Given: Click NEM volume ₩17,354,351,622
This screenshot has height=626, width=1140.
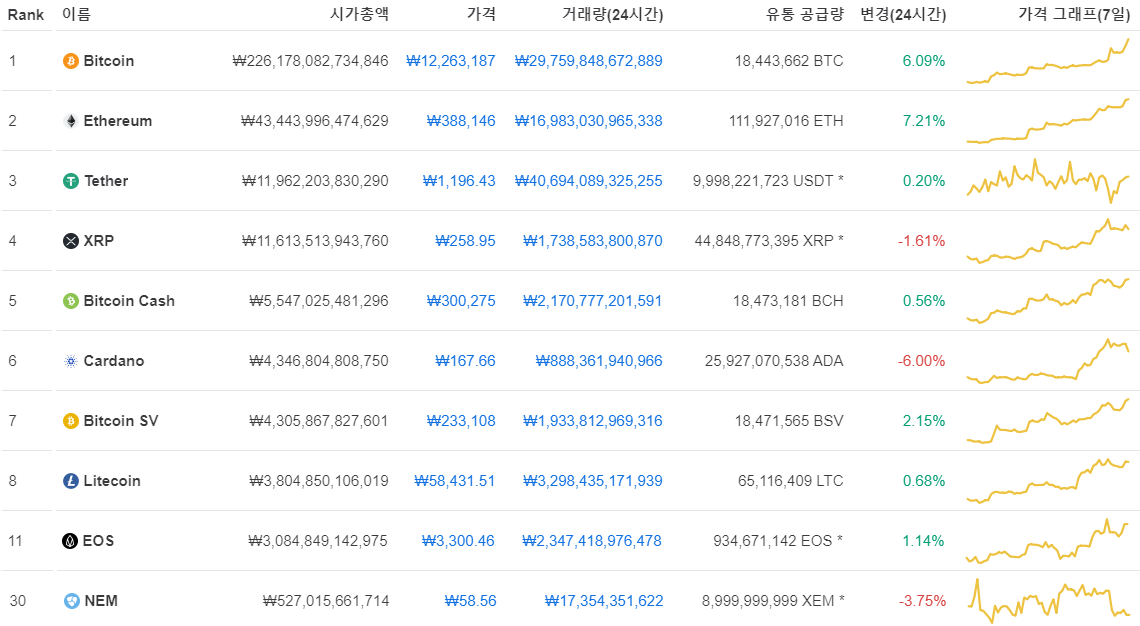Looking at the screenshot, I should (x=604, y=601).
